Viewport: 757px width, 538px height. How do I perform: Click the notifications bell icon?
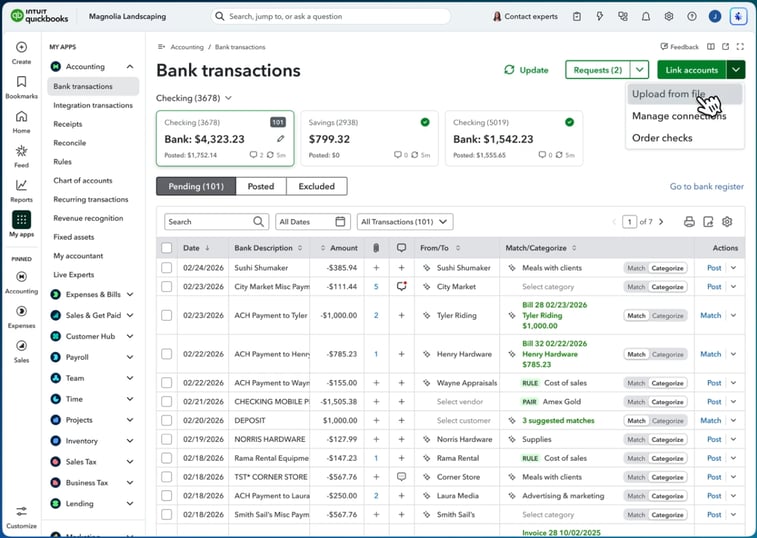point(646,17)
